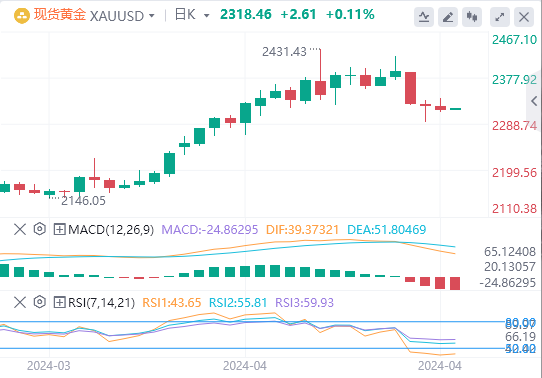The height and width of the screenshot is (378, 542).
Task: Remove the RSI indicator panel
Action: [x=20, y=302]
